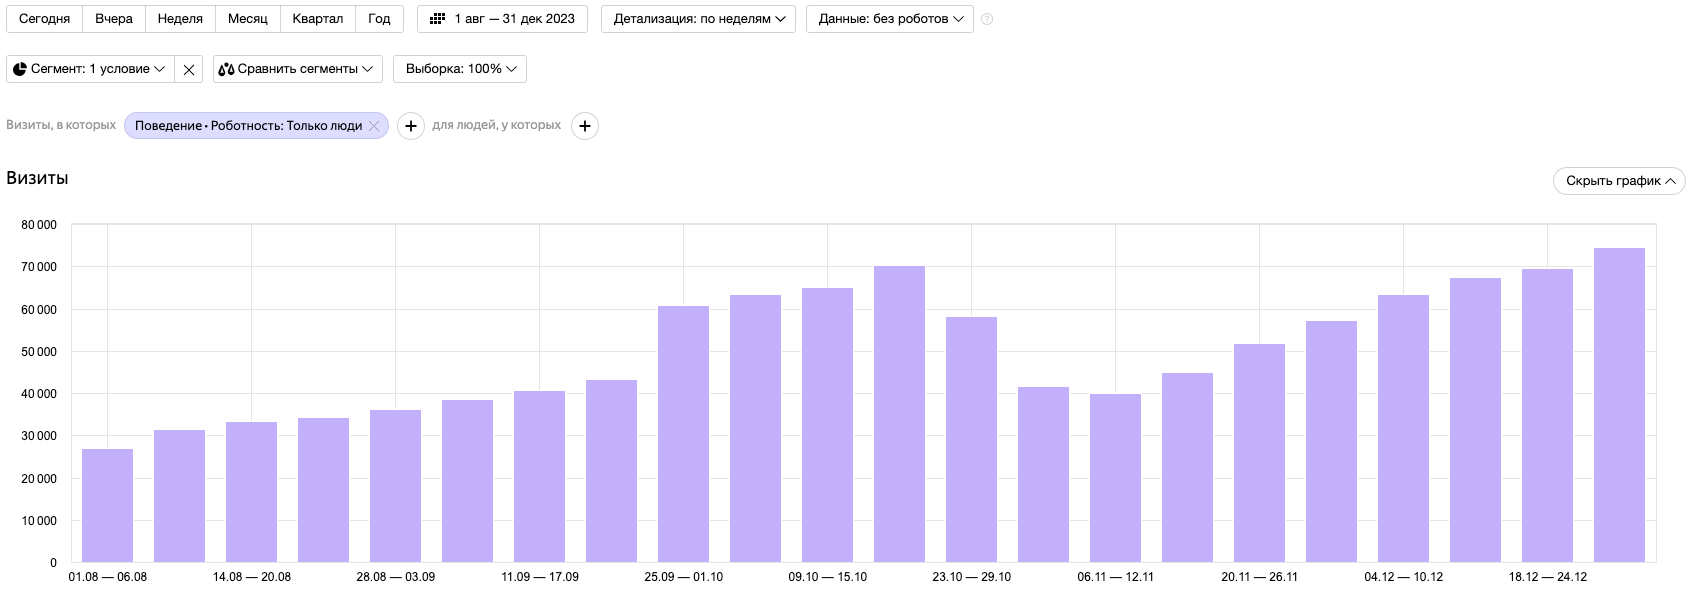Add people condition with second plus button
1691x597 pixels.
(585, 126)
